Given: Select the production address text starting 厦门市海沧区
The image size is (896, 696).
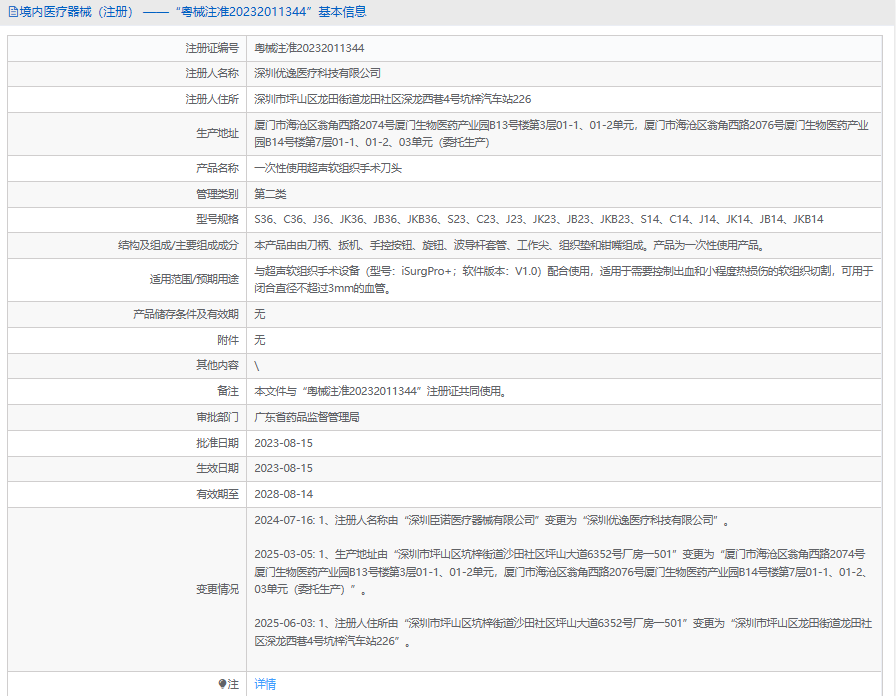Looking at the screenshot, I should pyautogui.click(x=561, y=134).
